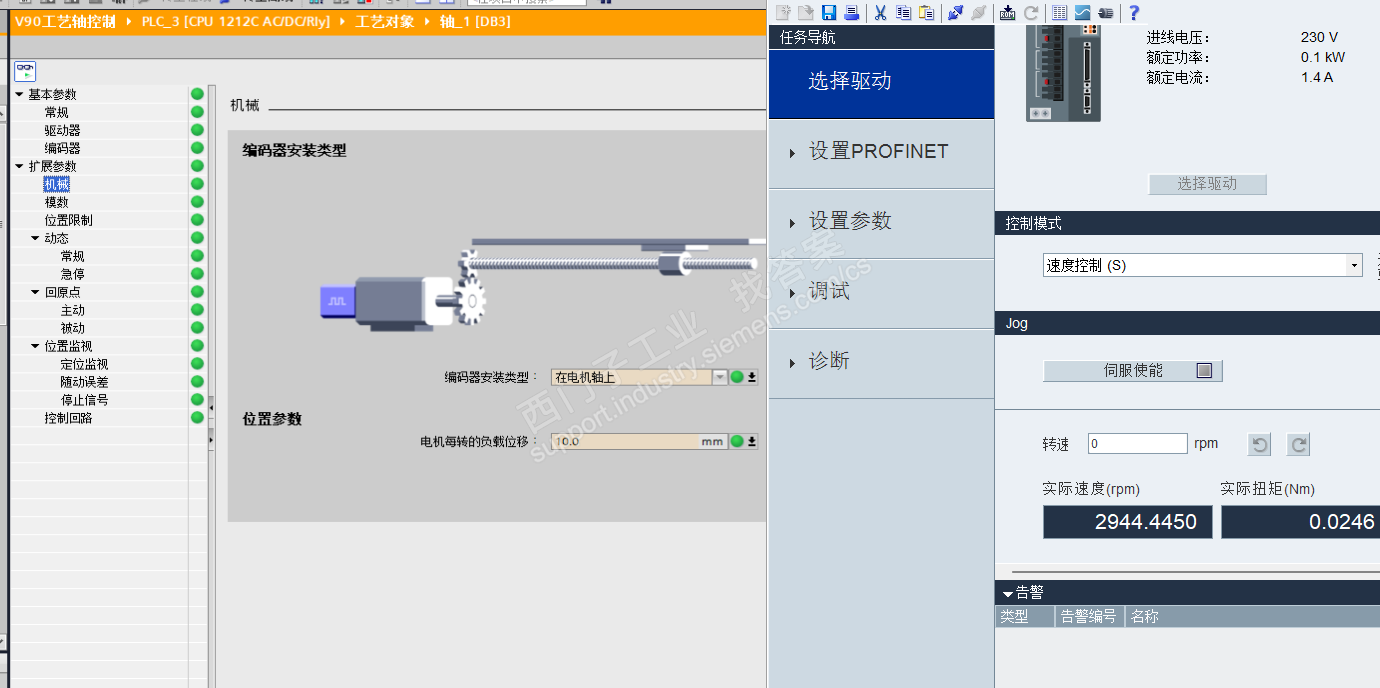The image size is (1380, 688).
Task: Collapse the 基本参数 tree node
Action: [19, 94]
